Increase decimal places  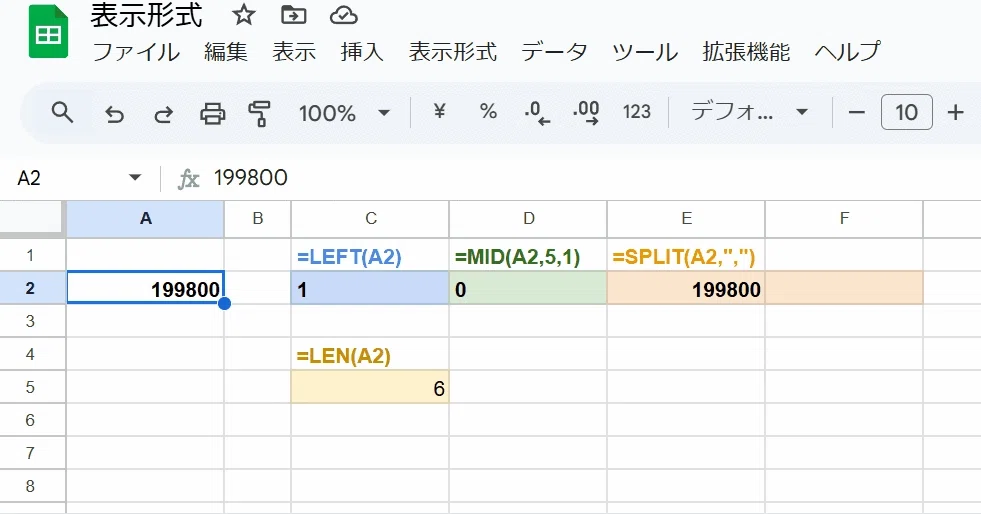pyautogui.click(x=586, y=113)
